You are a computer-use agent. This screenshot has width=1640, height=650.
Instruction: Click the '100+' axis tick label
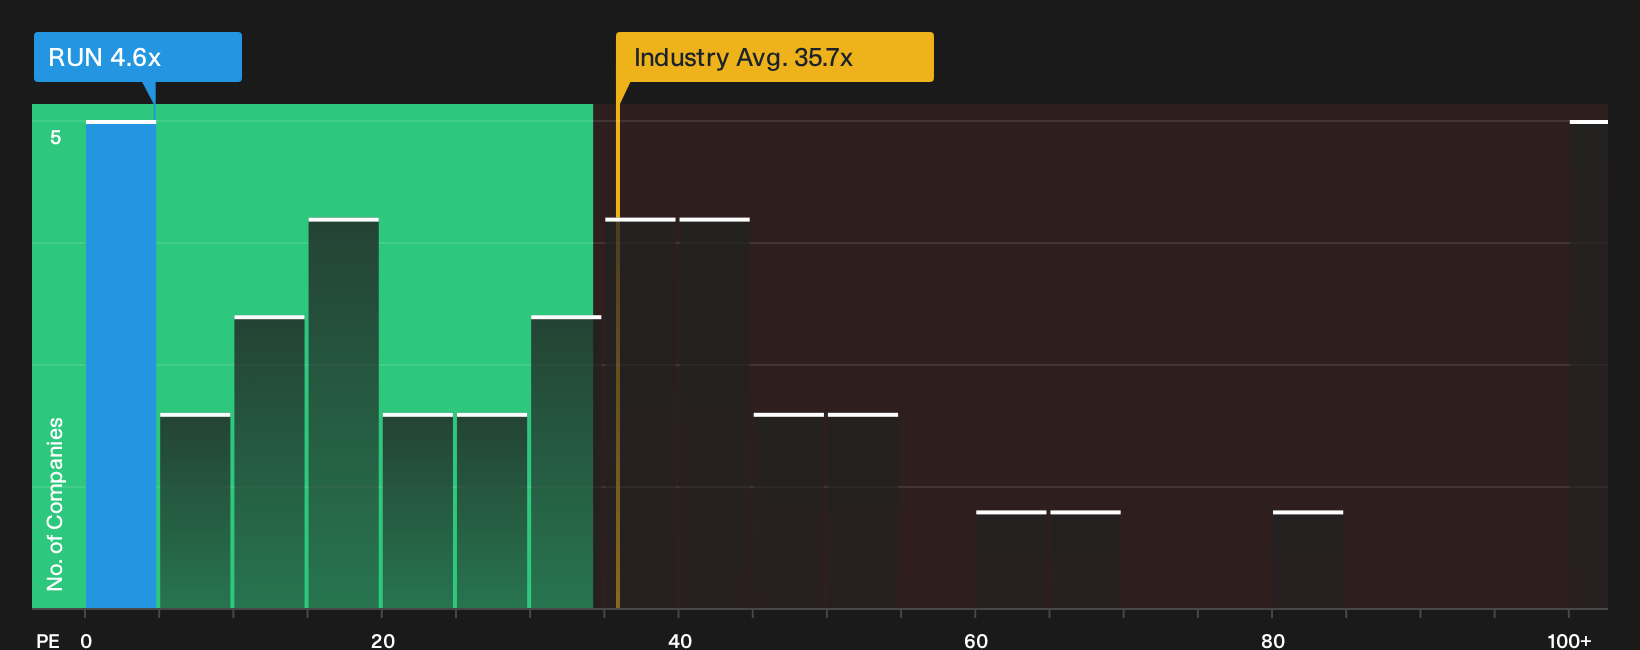click(1569, 640)
